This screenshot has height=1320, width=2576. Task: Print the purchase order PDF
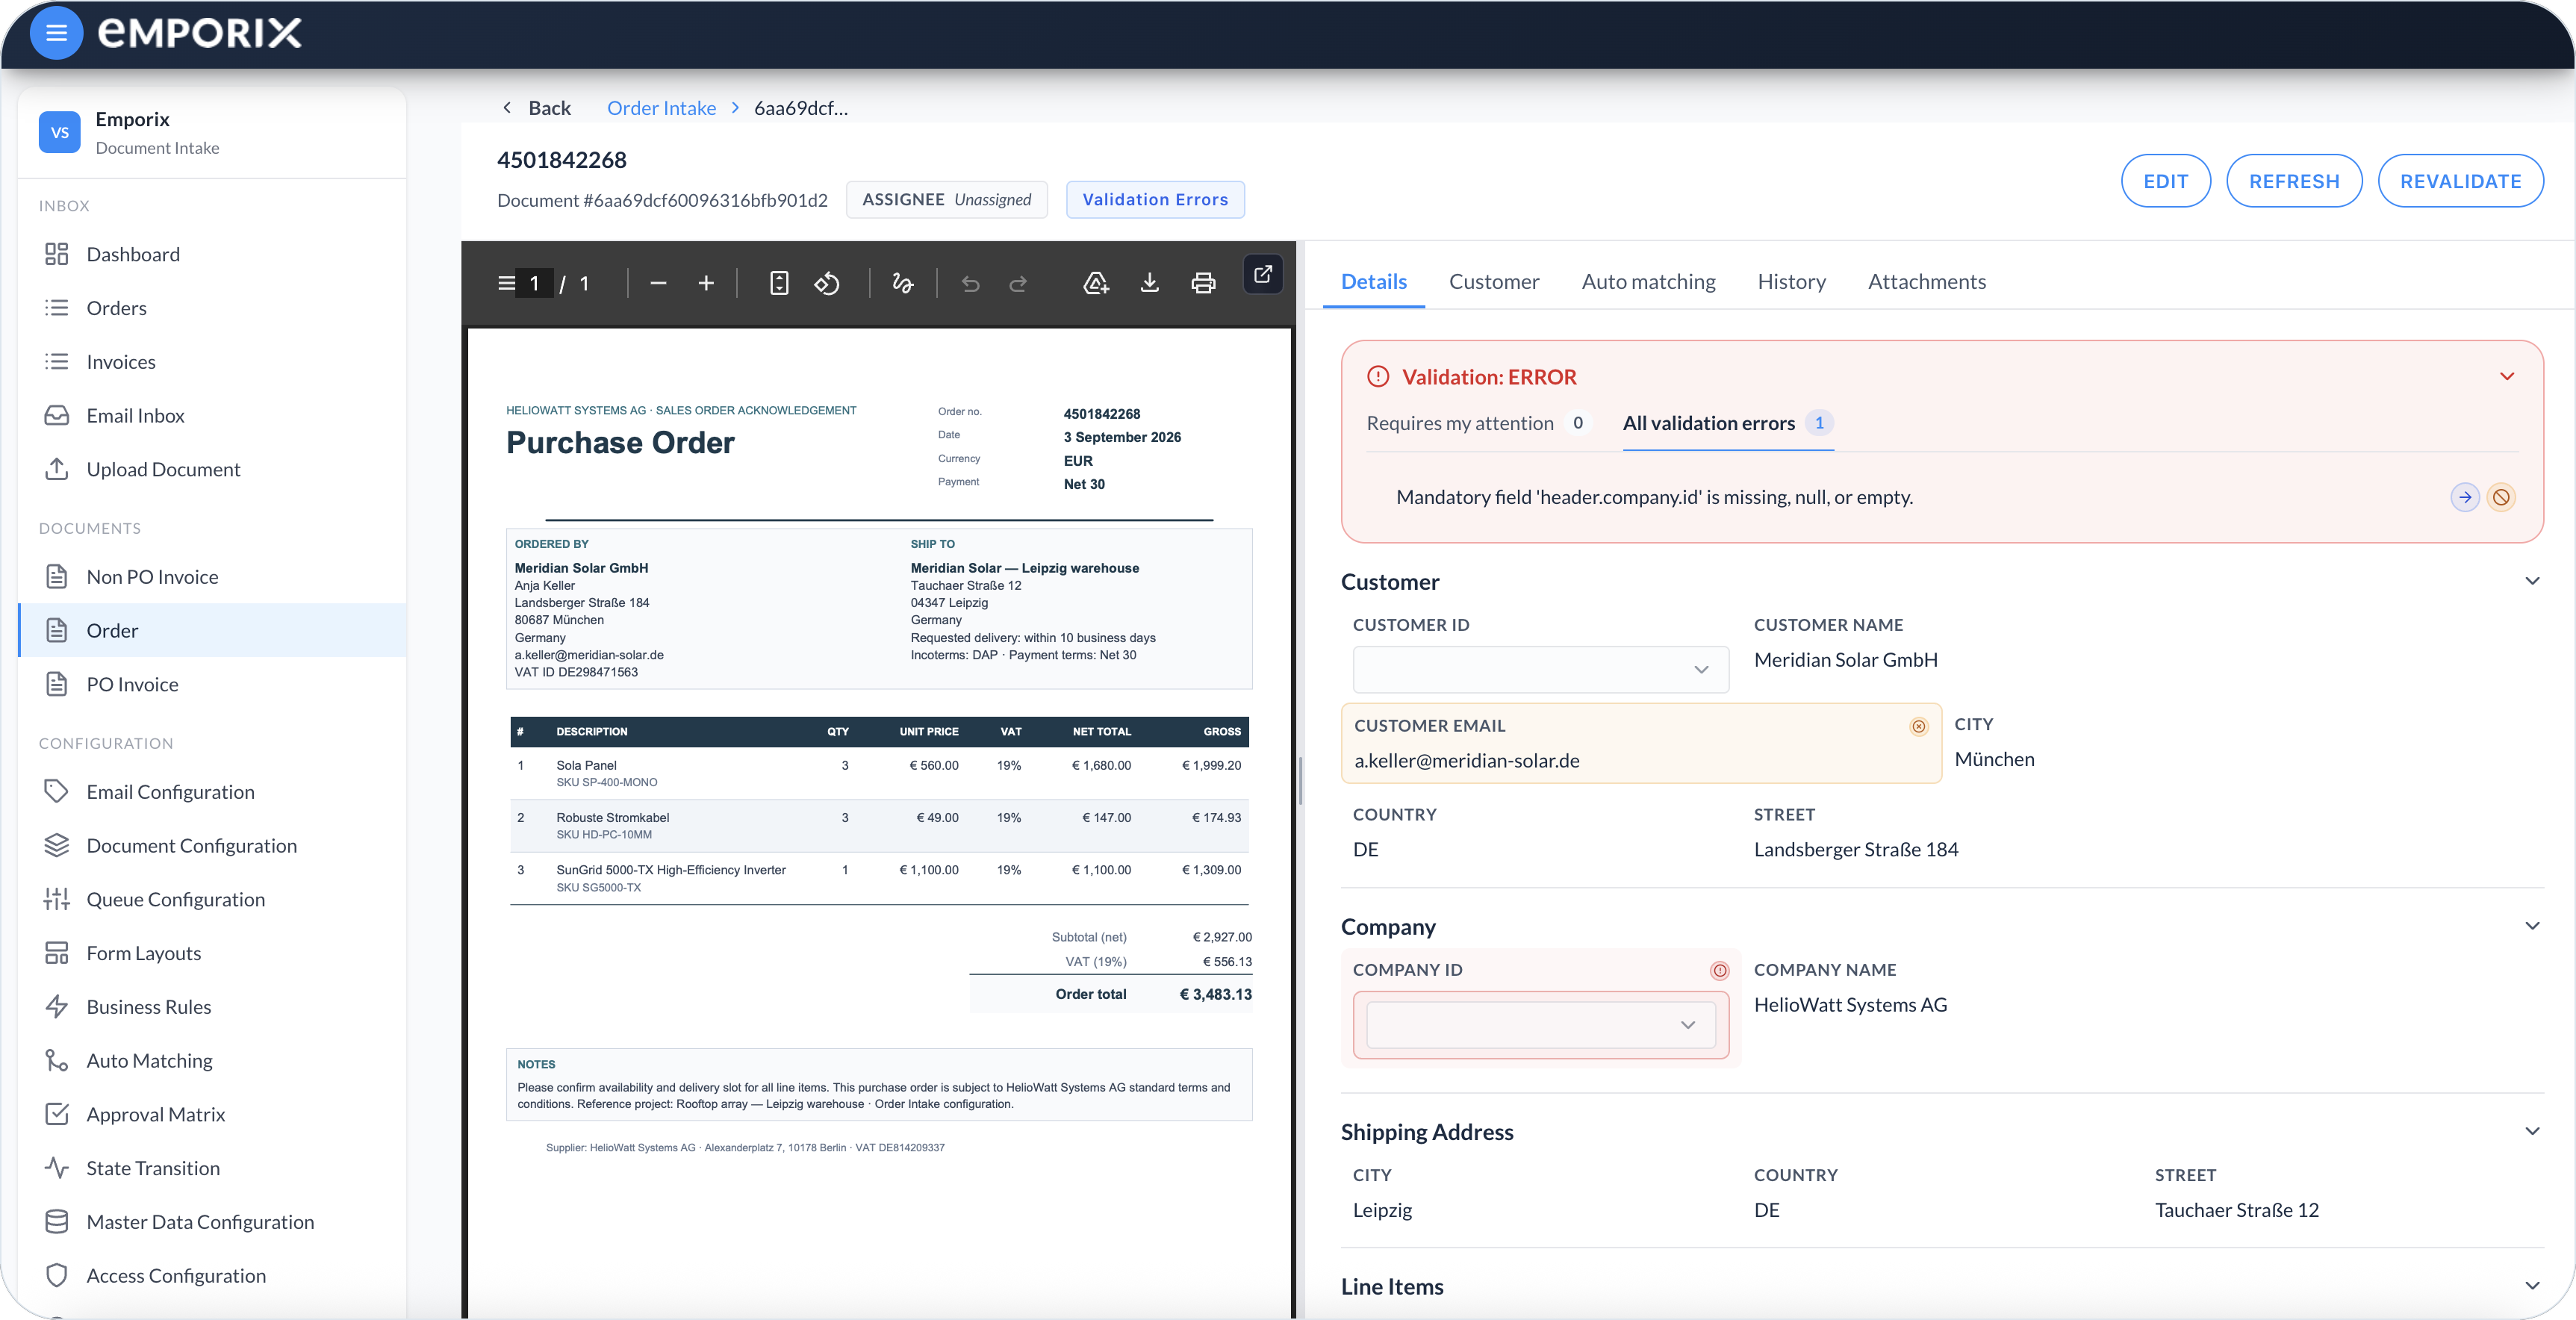click(x=1203, y=283)
